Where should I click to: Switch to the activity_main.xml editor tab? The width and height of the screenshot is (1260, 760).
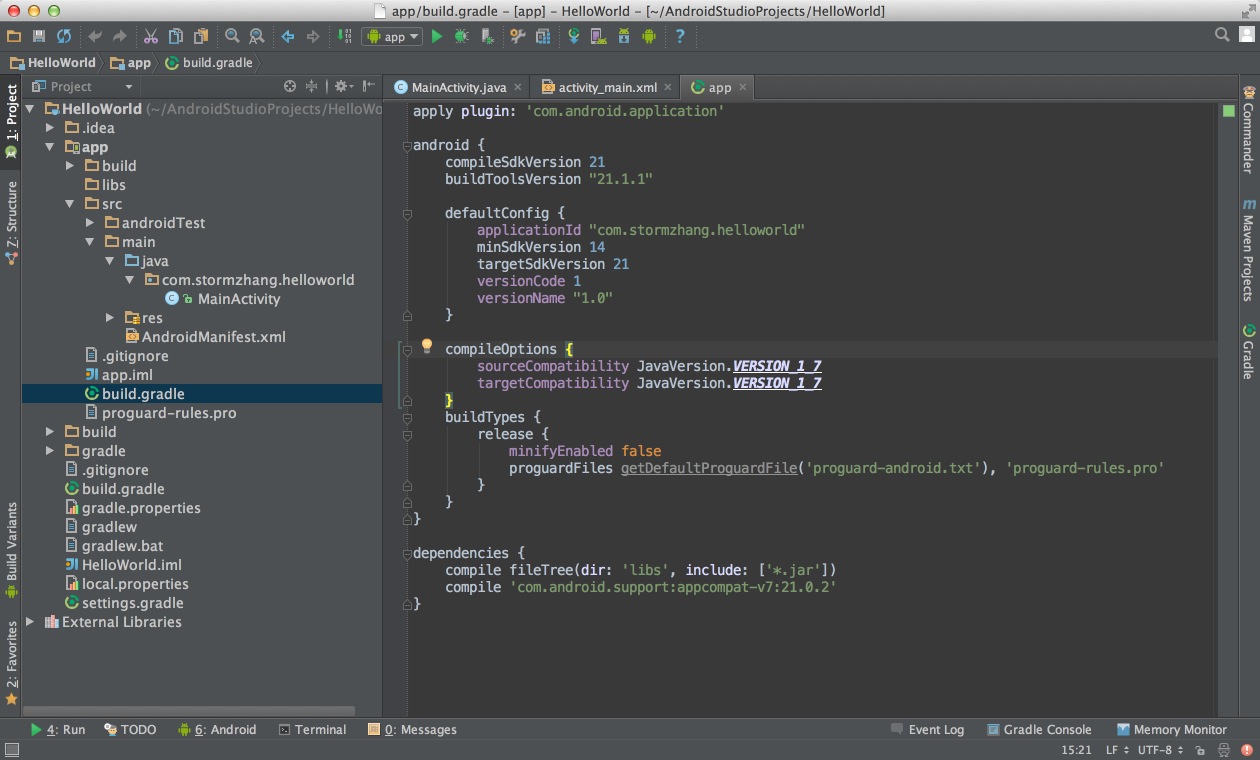tap(607, 87)
